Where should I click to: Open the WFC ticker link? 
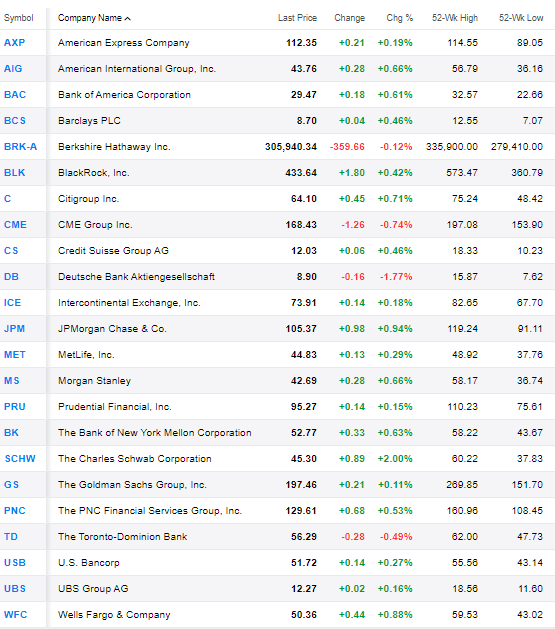click(16, 615)
